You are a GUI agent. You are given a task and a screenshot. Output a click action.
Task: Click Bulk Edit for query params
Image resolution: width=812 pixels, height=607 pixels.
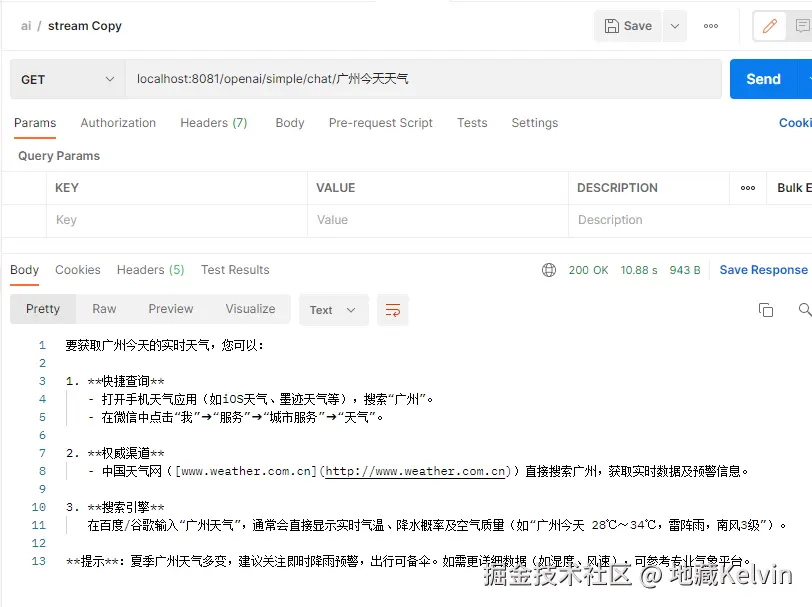pos(794,188)
